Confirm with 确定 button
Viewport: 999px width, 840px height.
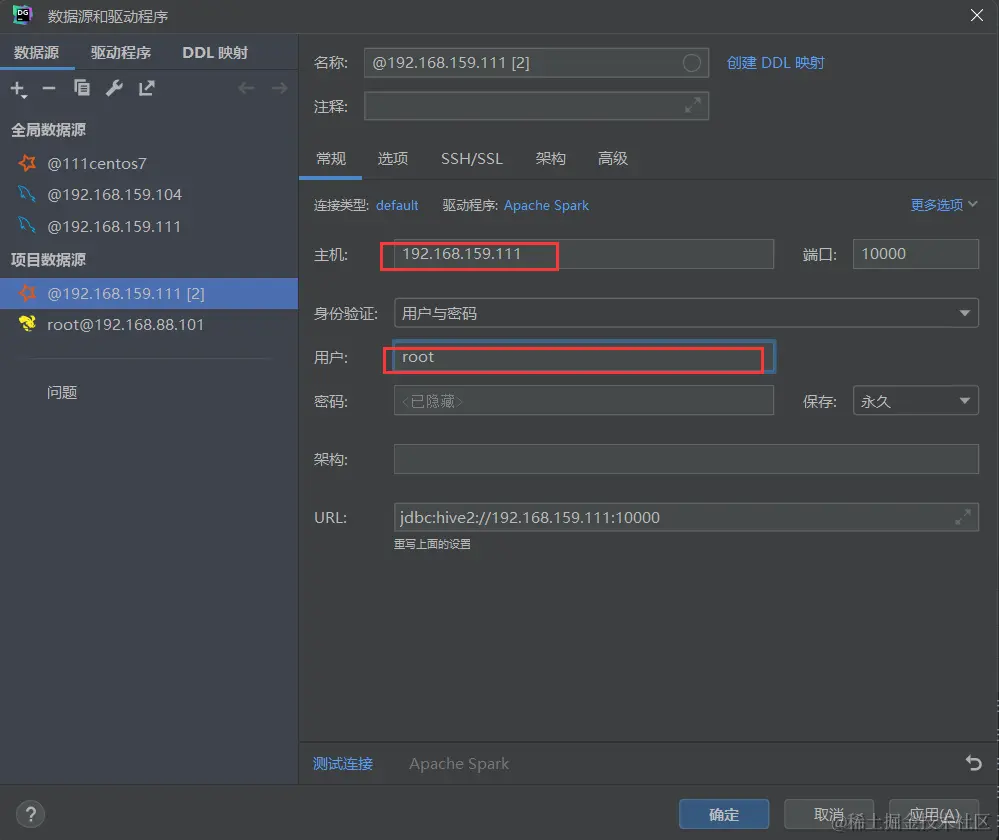pos(724,814)
